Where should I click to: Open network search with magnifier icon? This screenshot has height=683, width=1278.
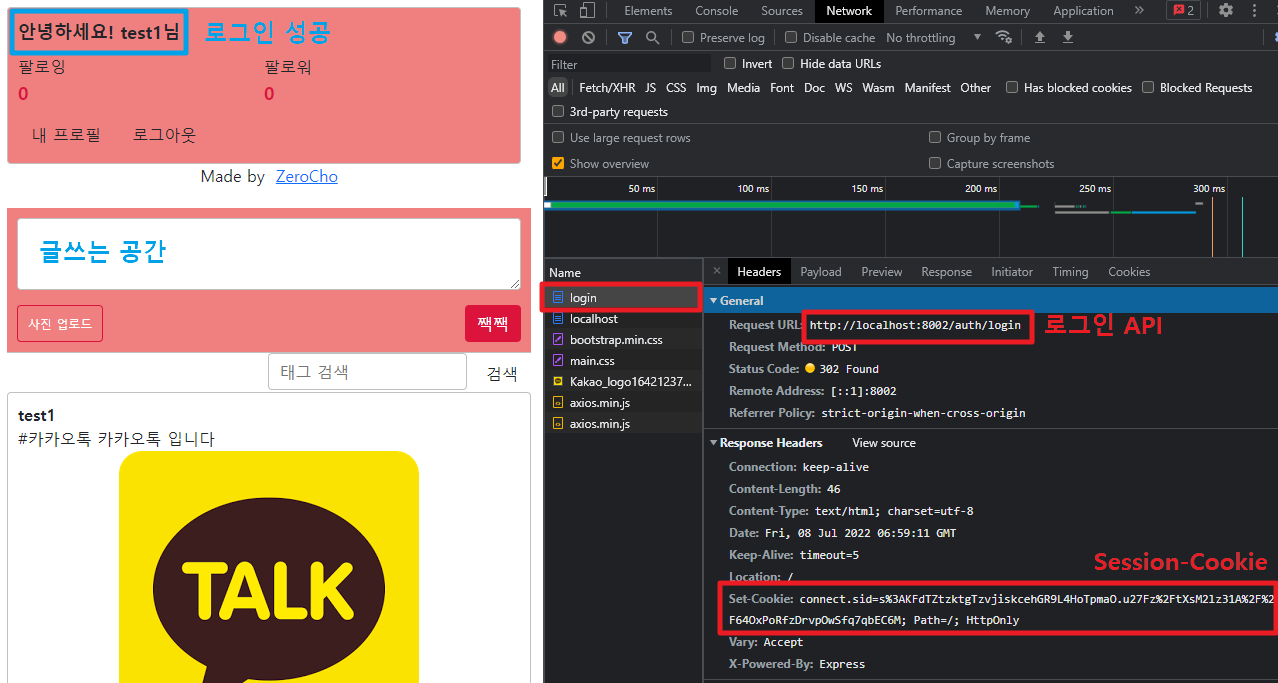click(x=652, y=37)
